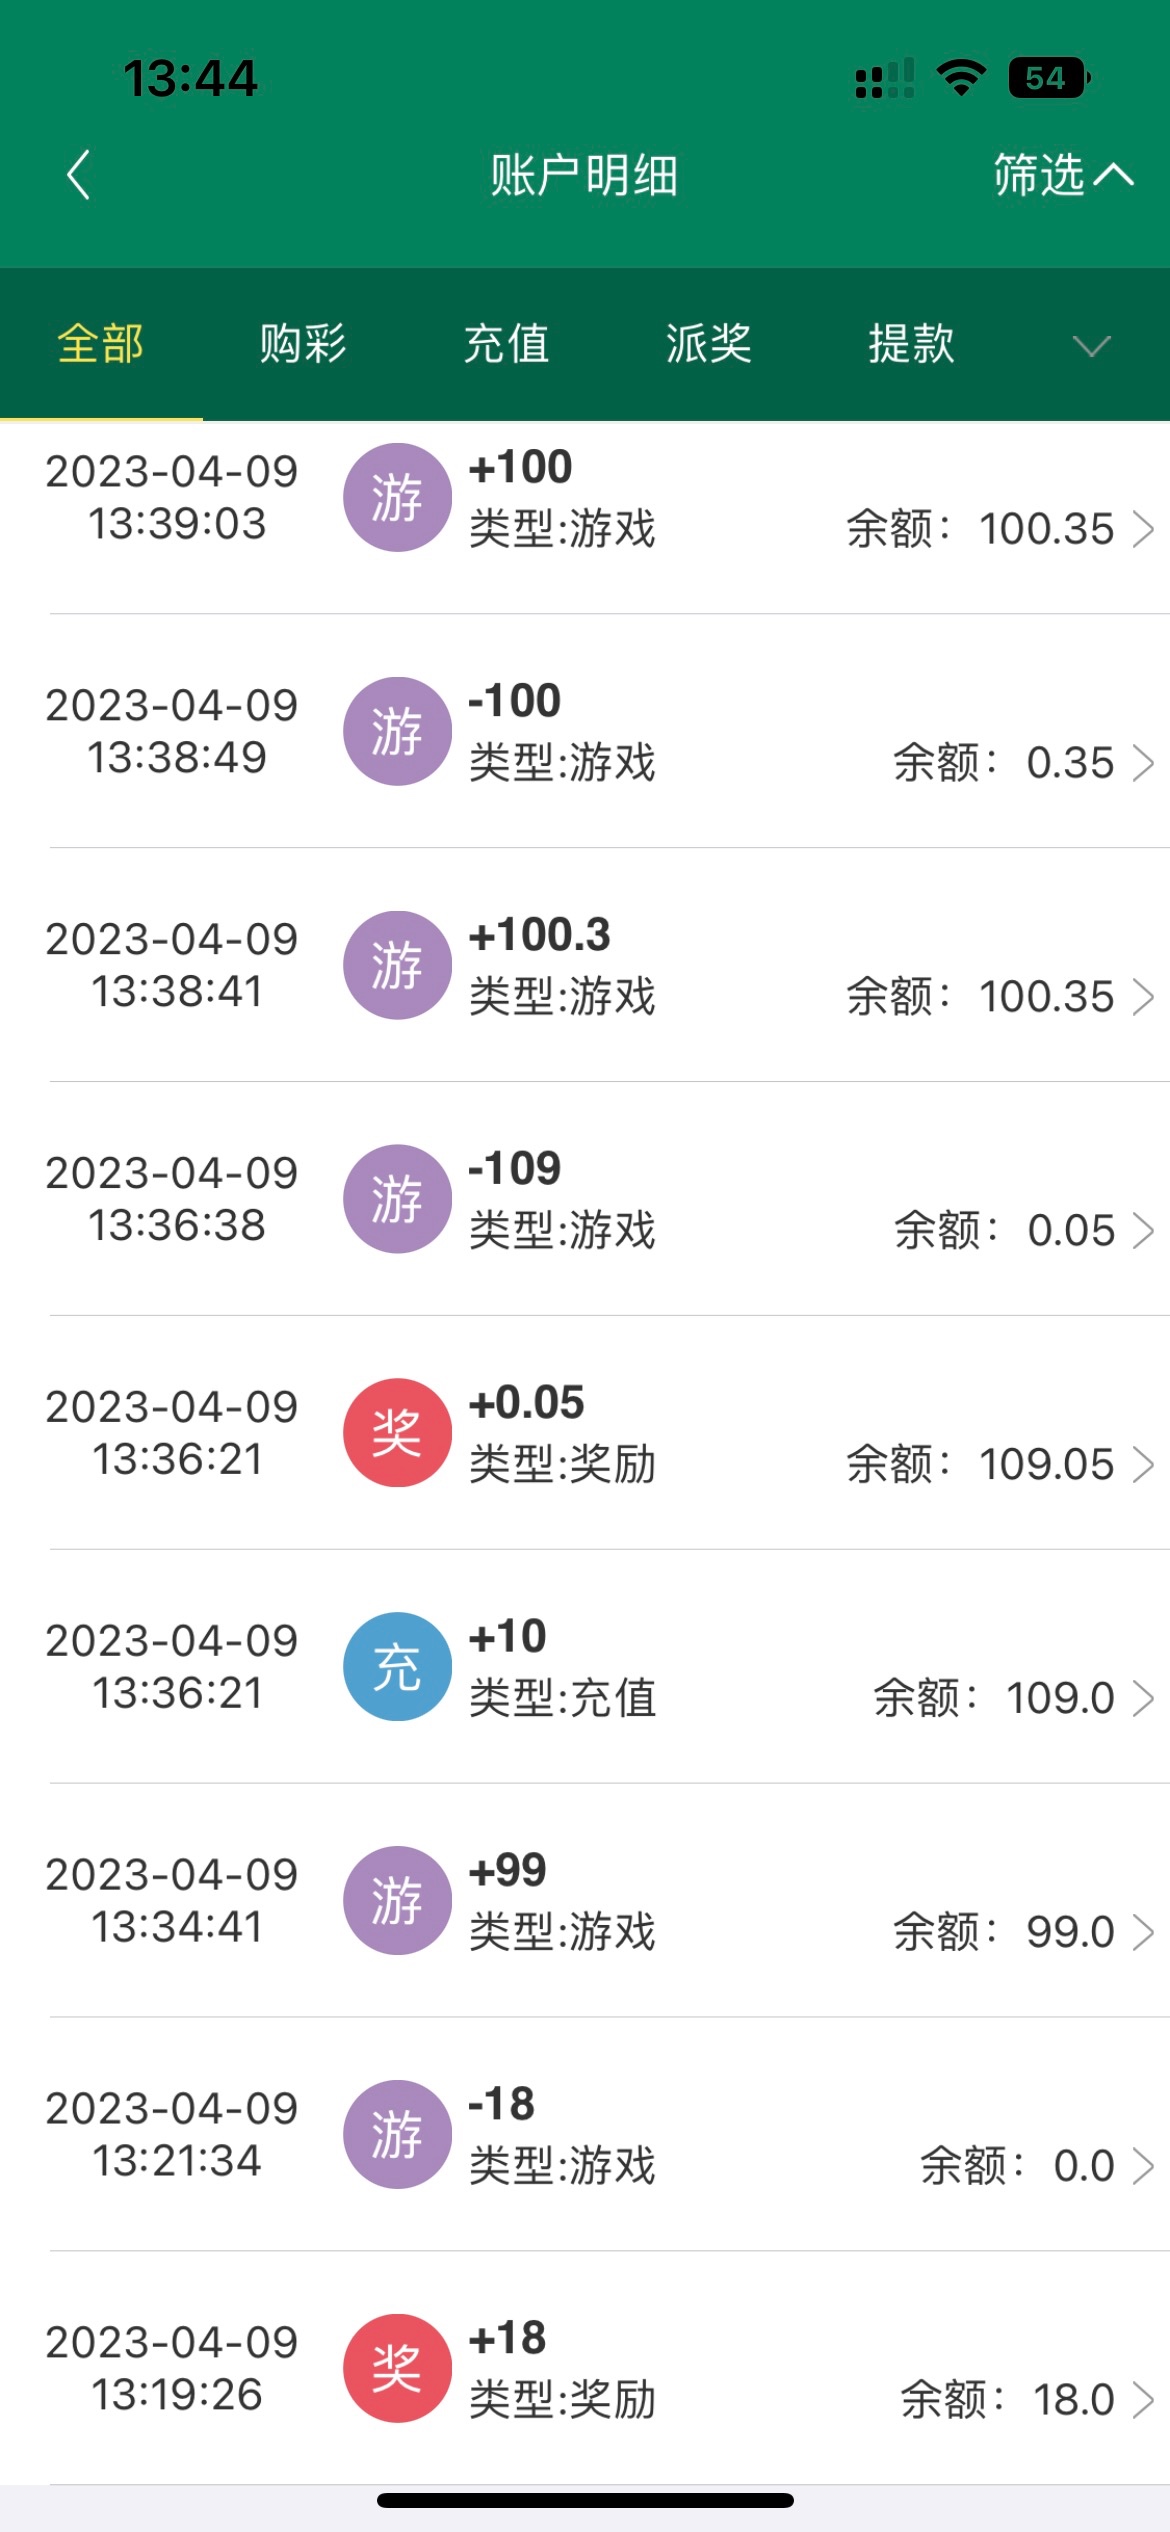This screenshot has height=2532, width=1170.
Task: Tap purple game icon for +100.3 entry
Action: click(x=397, y=965)
